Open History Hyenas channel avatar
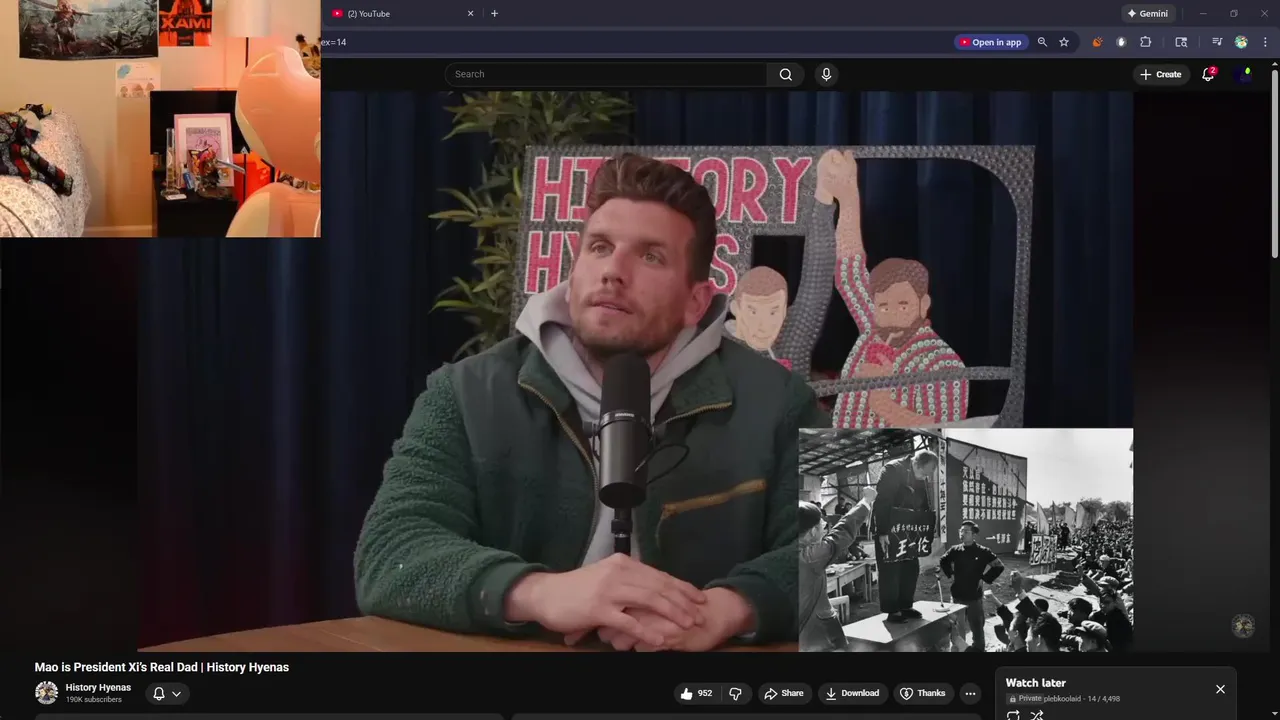Image resolution: width=1280 pixels, height=720 pixels. (46, 693)
